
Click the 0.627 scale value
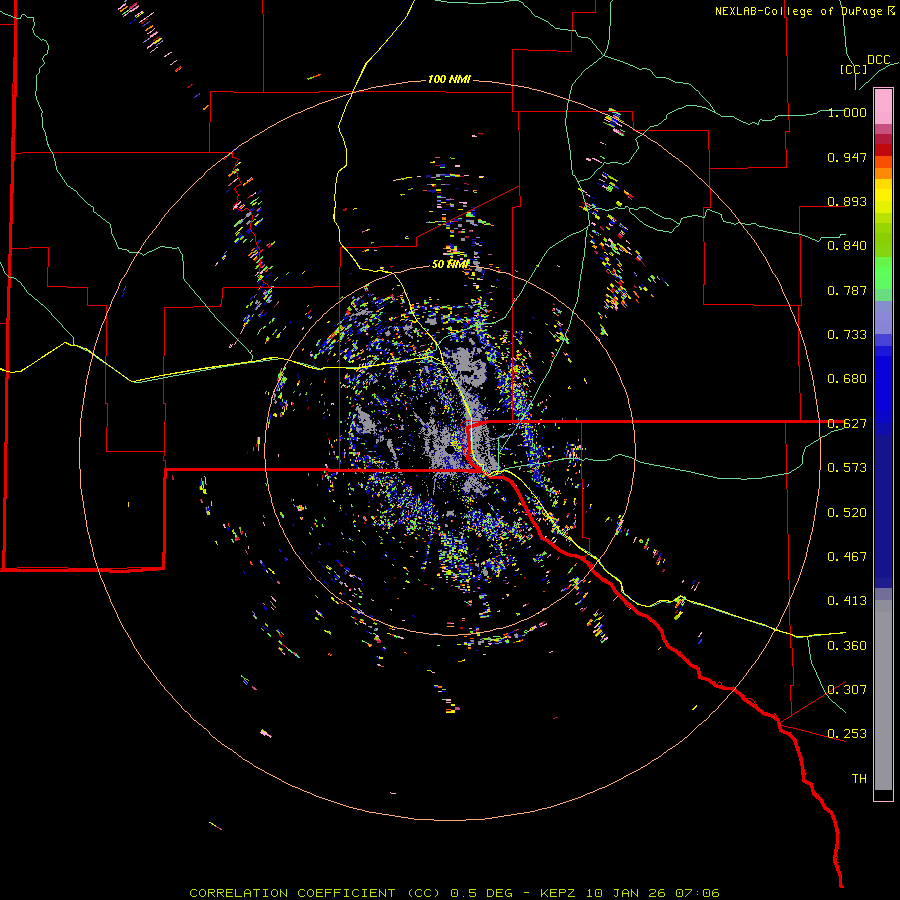847,424
